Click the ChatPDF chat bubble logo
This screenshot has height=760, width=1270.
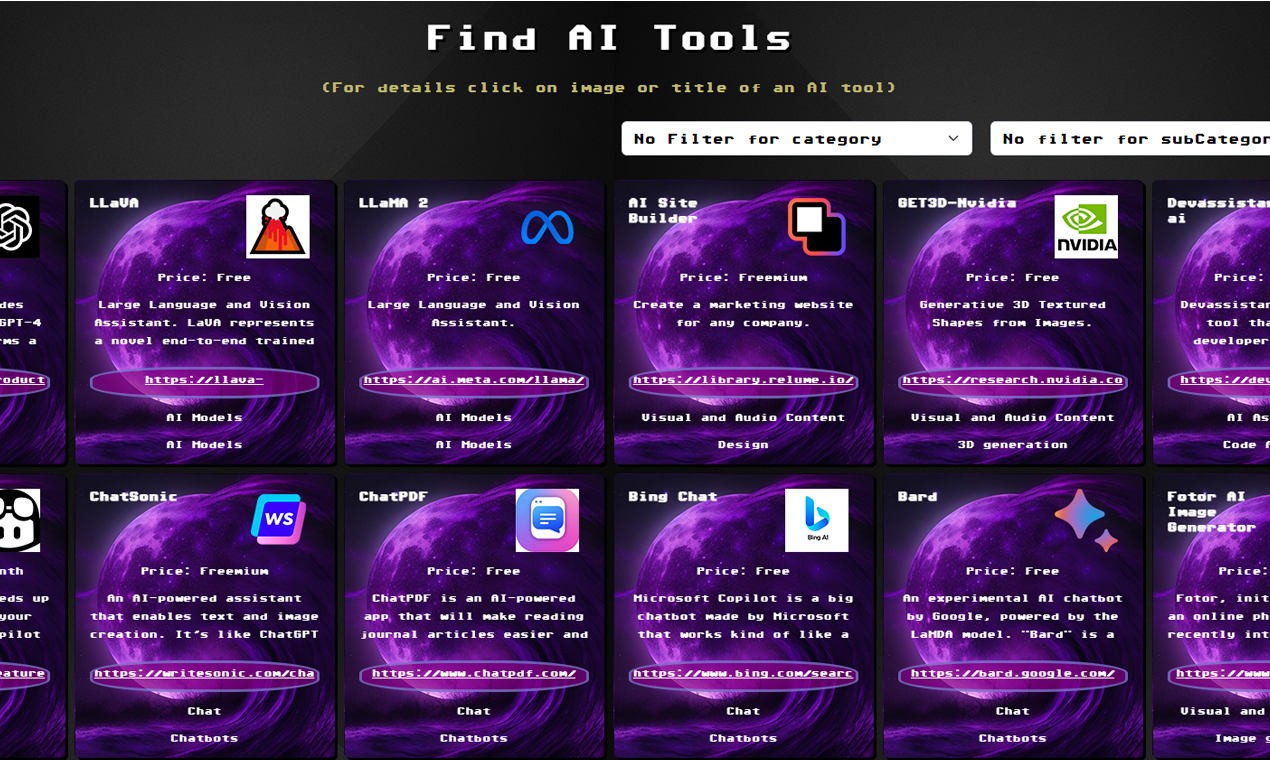[547, 520]
